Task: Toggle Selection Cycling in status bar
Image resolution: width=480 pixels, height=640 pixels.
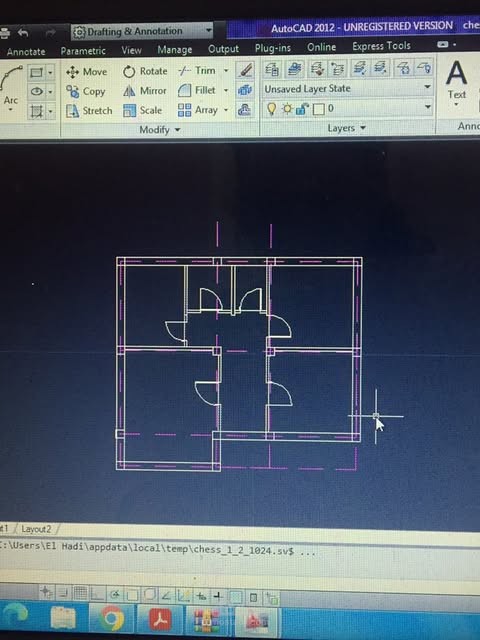Action: pos(272,599)
